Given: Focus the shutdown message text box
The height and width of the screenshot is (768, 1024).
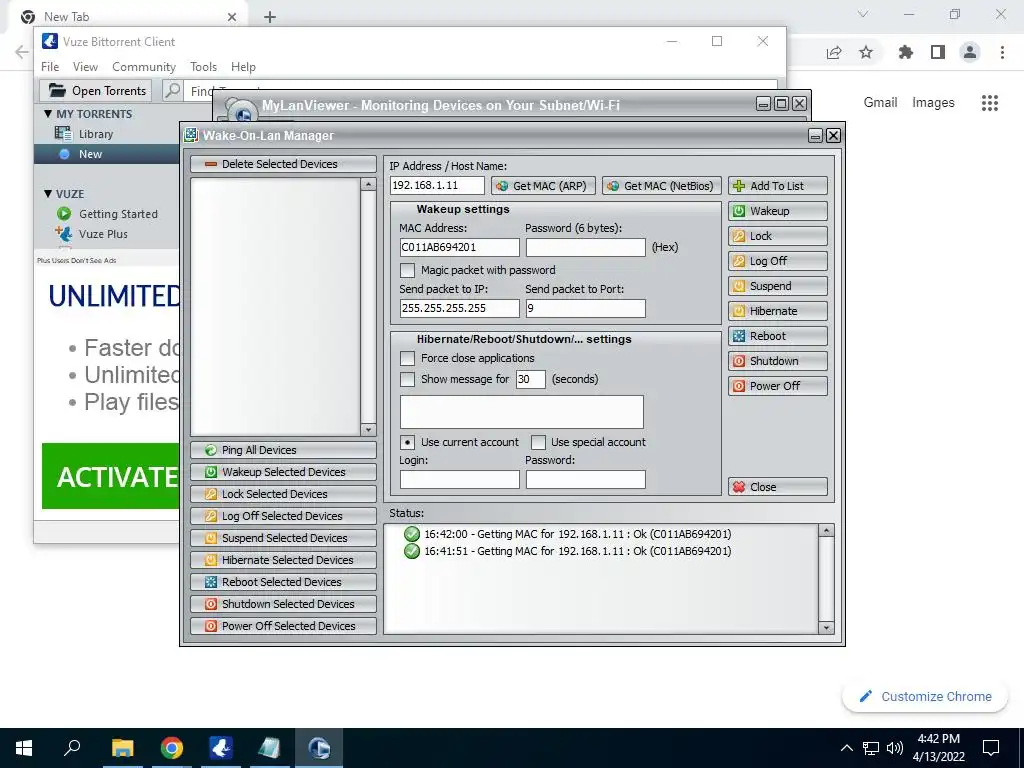Looking at the screenshot, I should click(522, 412).
